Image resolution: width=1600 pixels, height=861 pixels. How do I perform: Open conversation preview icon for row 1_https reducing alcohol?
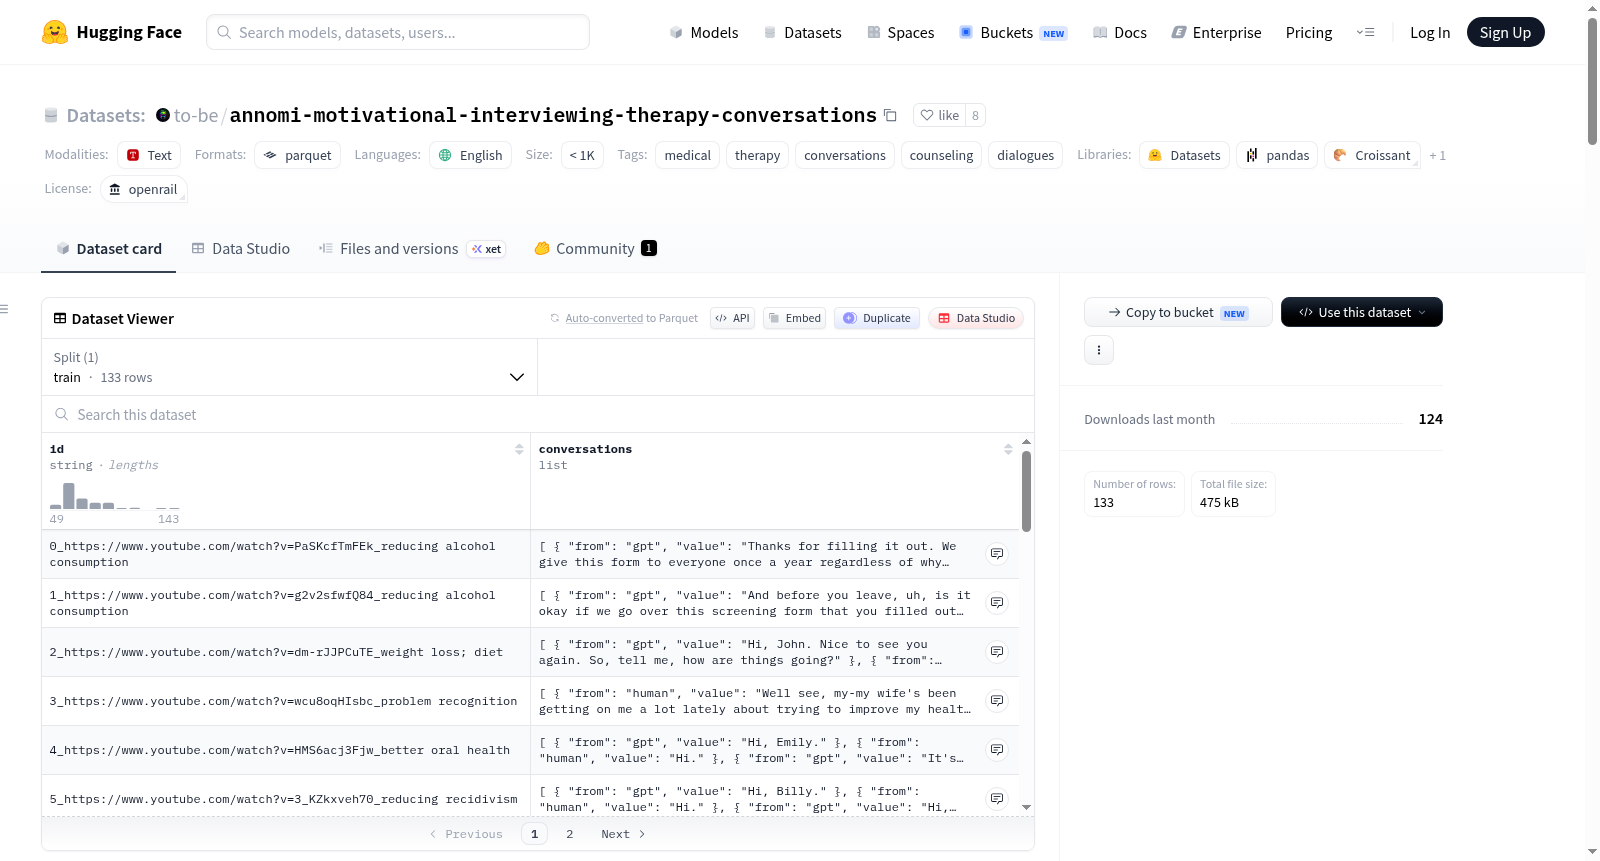point(997,603)
